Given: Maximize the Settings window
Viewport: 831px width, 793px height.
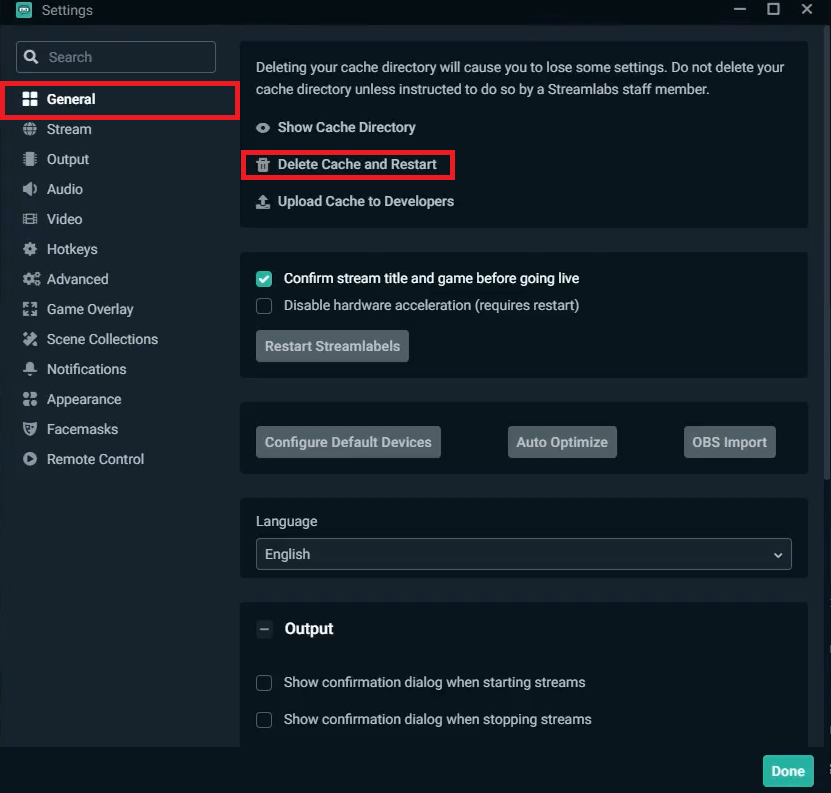Looking at the screenshot, I should [773, 9].
